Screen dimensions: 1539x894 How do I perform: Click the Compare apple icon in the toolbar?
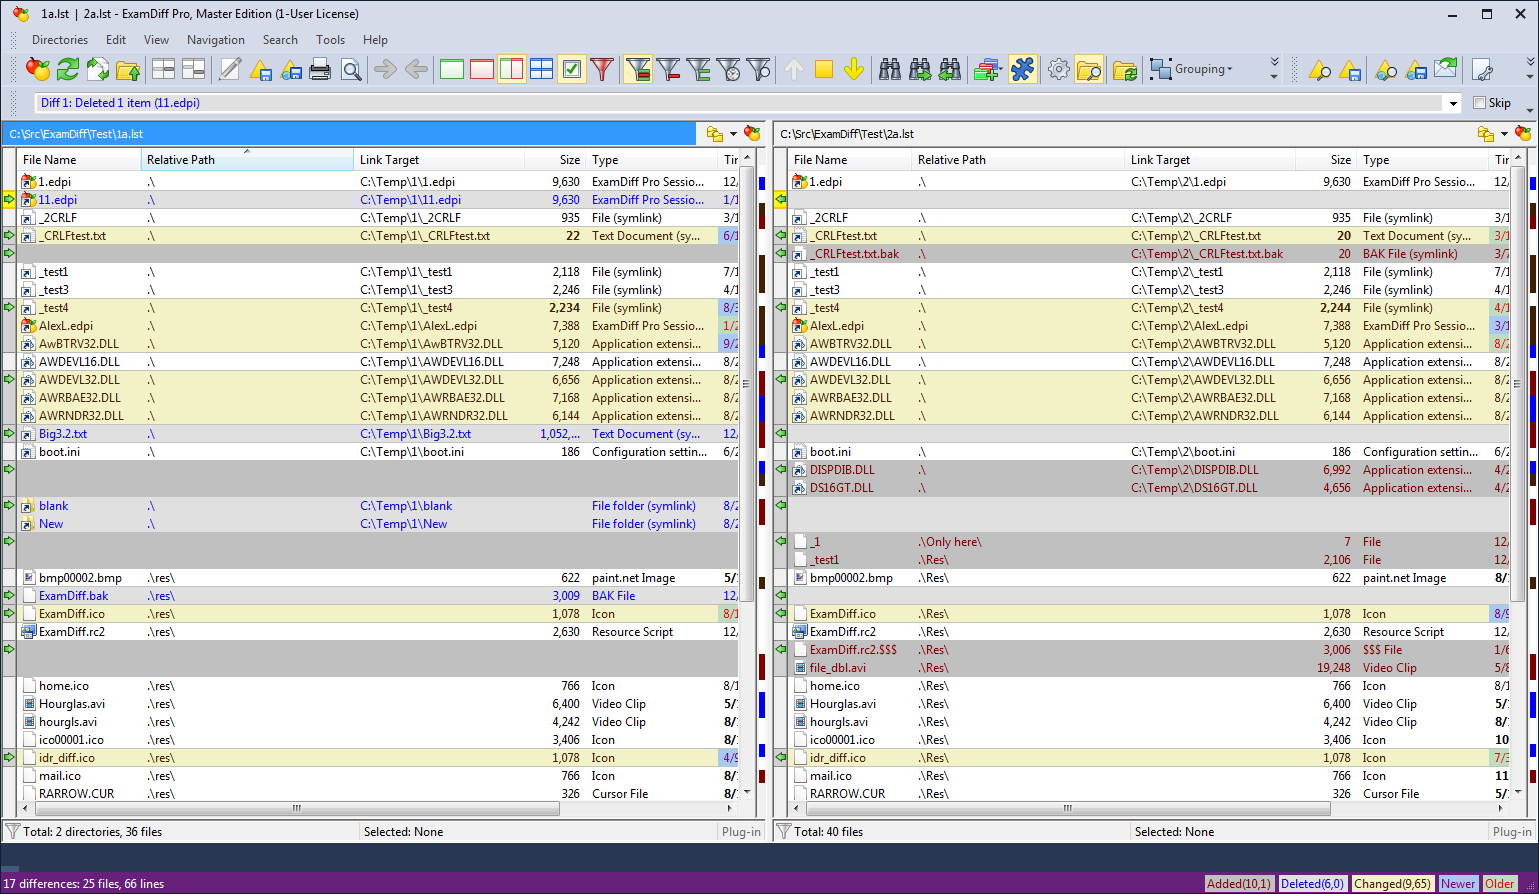37,69
